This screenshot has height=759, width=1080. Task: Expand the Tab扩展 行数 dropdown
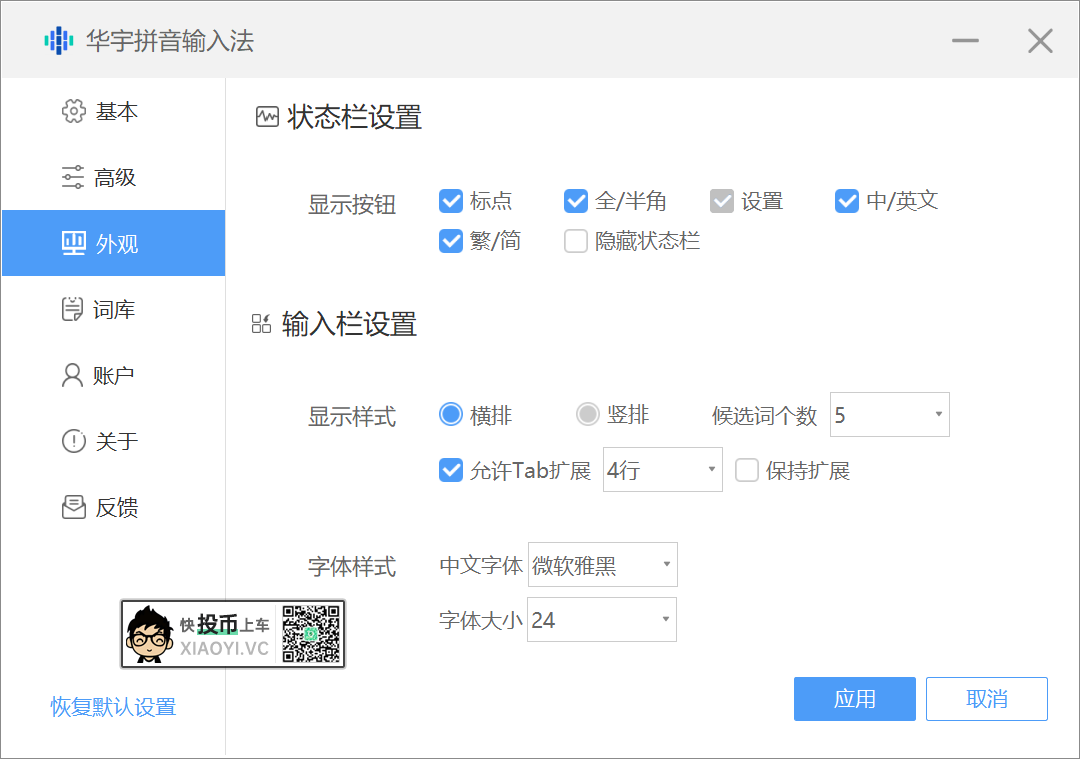[662, 469]
